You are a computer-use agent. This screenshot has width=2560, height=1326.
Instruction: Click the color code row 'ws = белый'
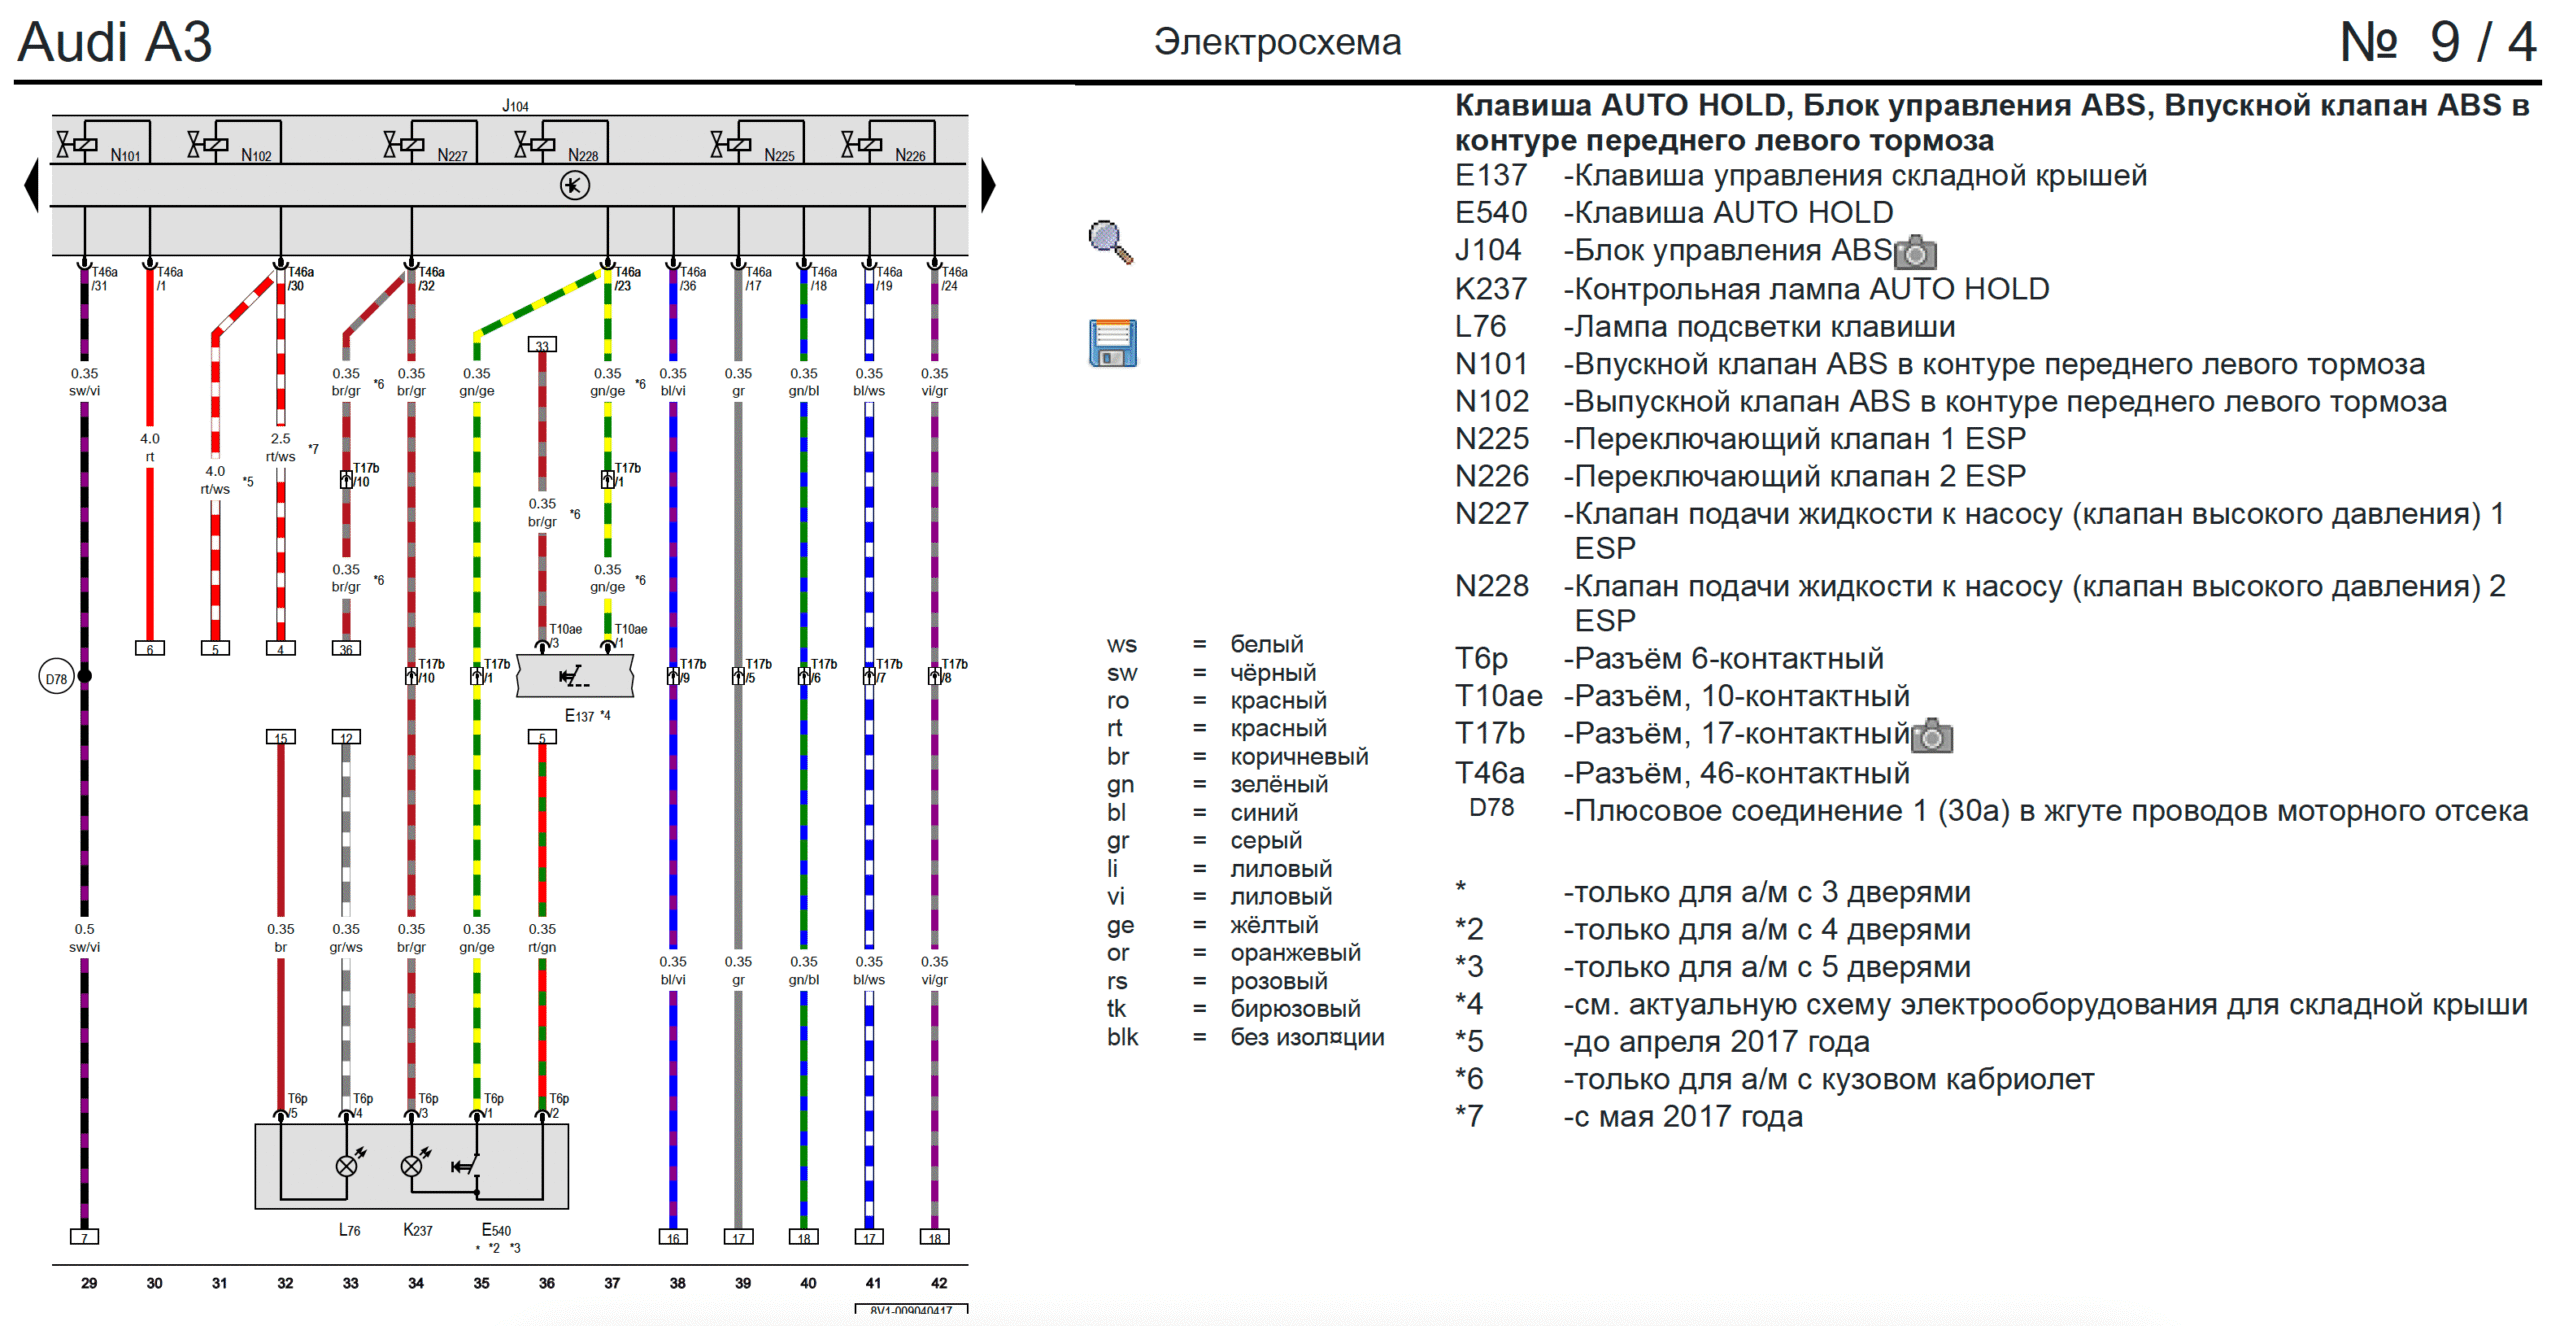point(1205,645)
